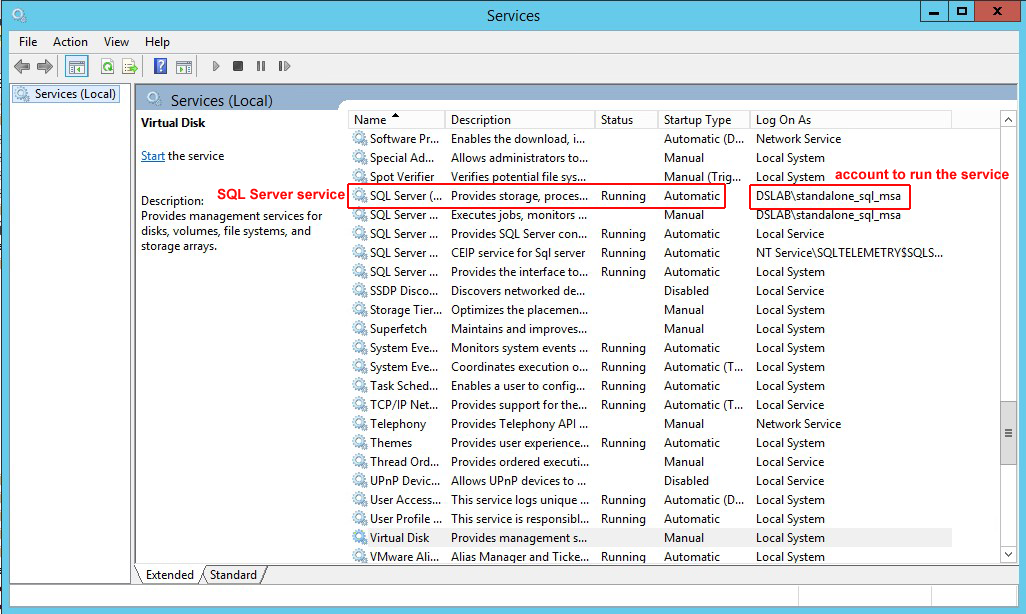Switch to the Standard tab
This screenshot has height=614, width=1026.
tap(232, 575)
